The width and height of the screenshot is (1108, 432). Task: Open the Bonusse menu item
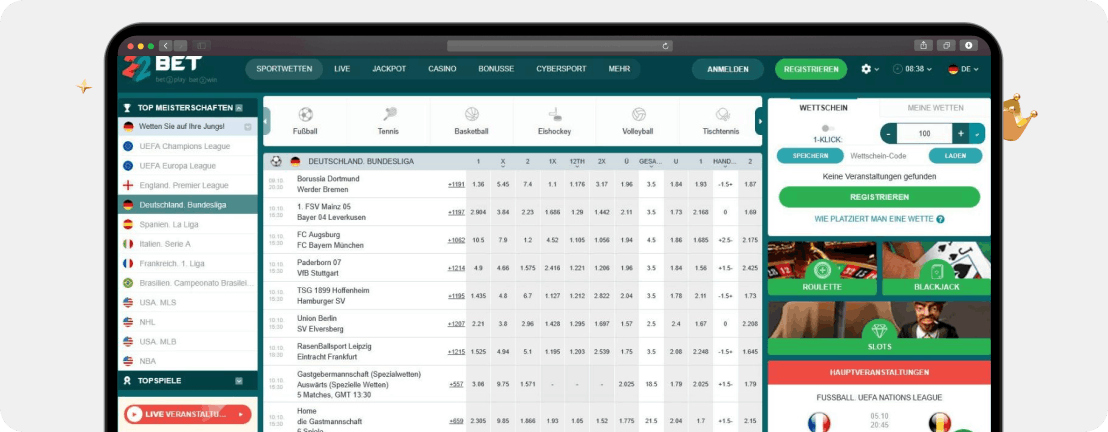(x=496, y=69)
